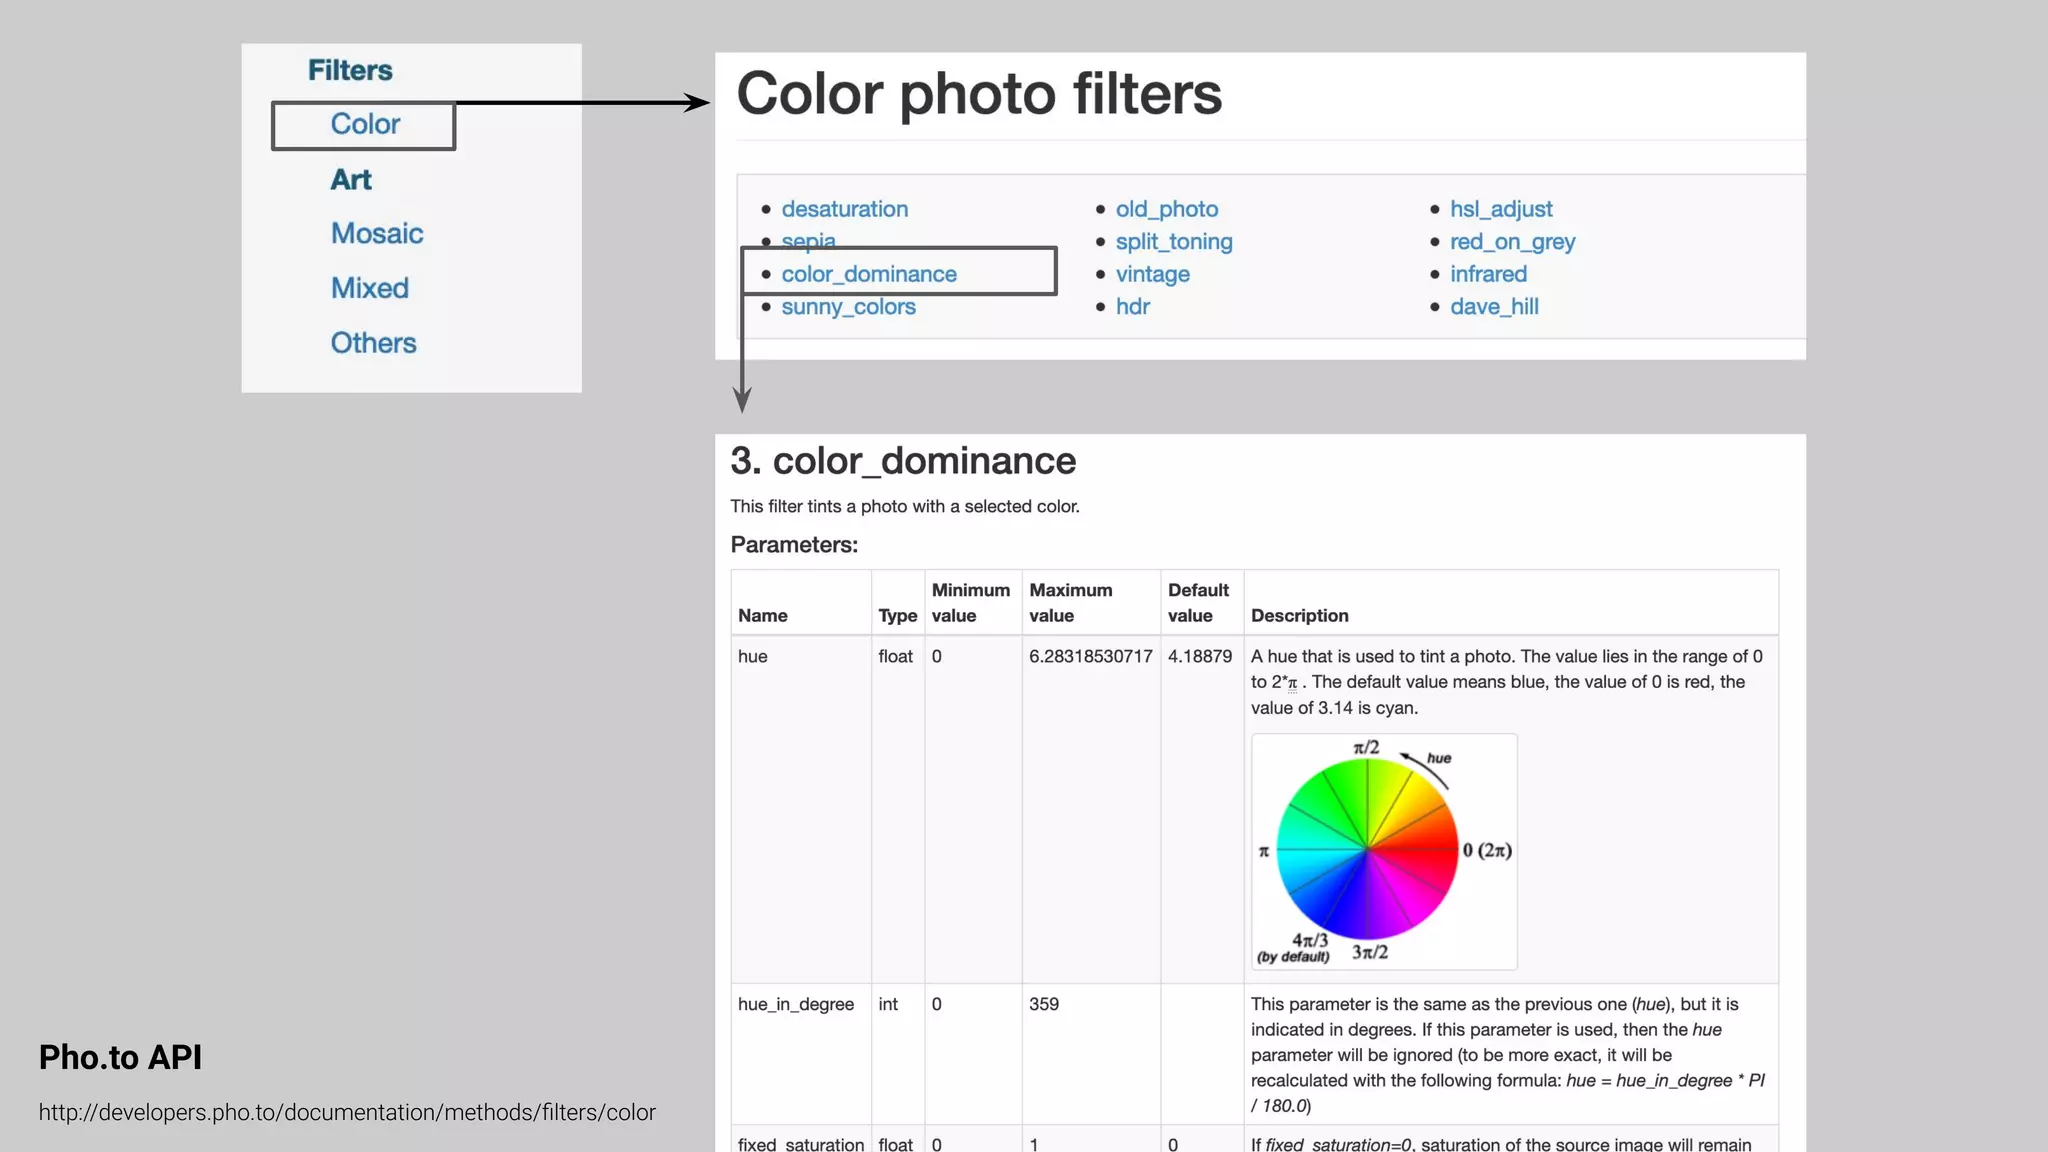Image resolution: width=2048 pixels, height=1152 pixels.
Task: Select the infrared filter link
Action: [1488, 274]
